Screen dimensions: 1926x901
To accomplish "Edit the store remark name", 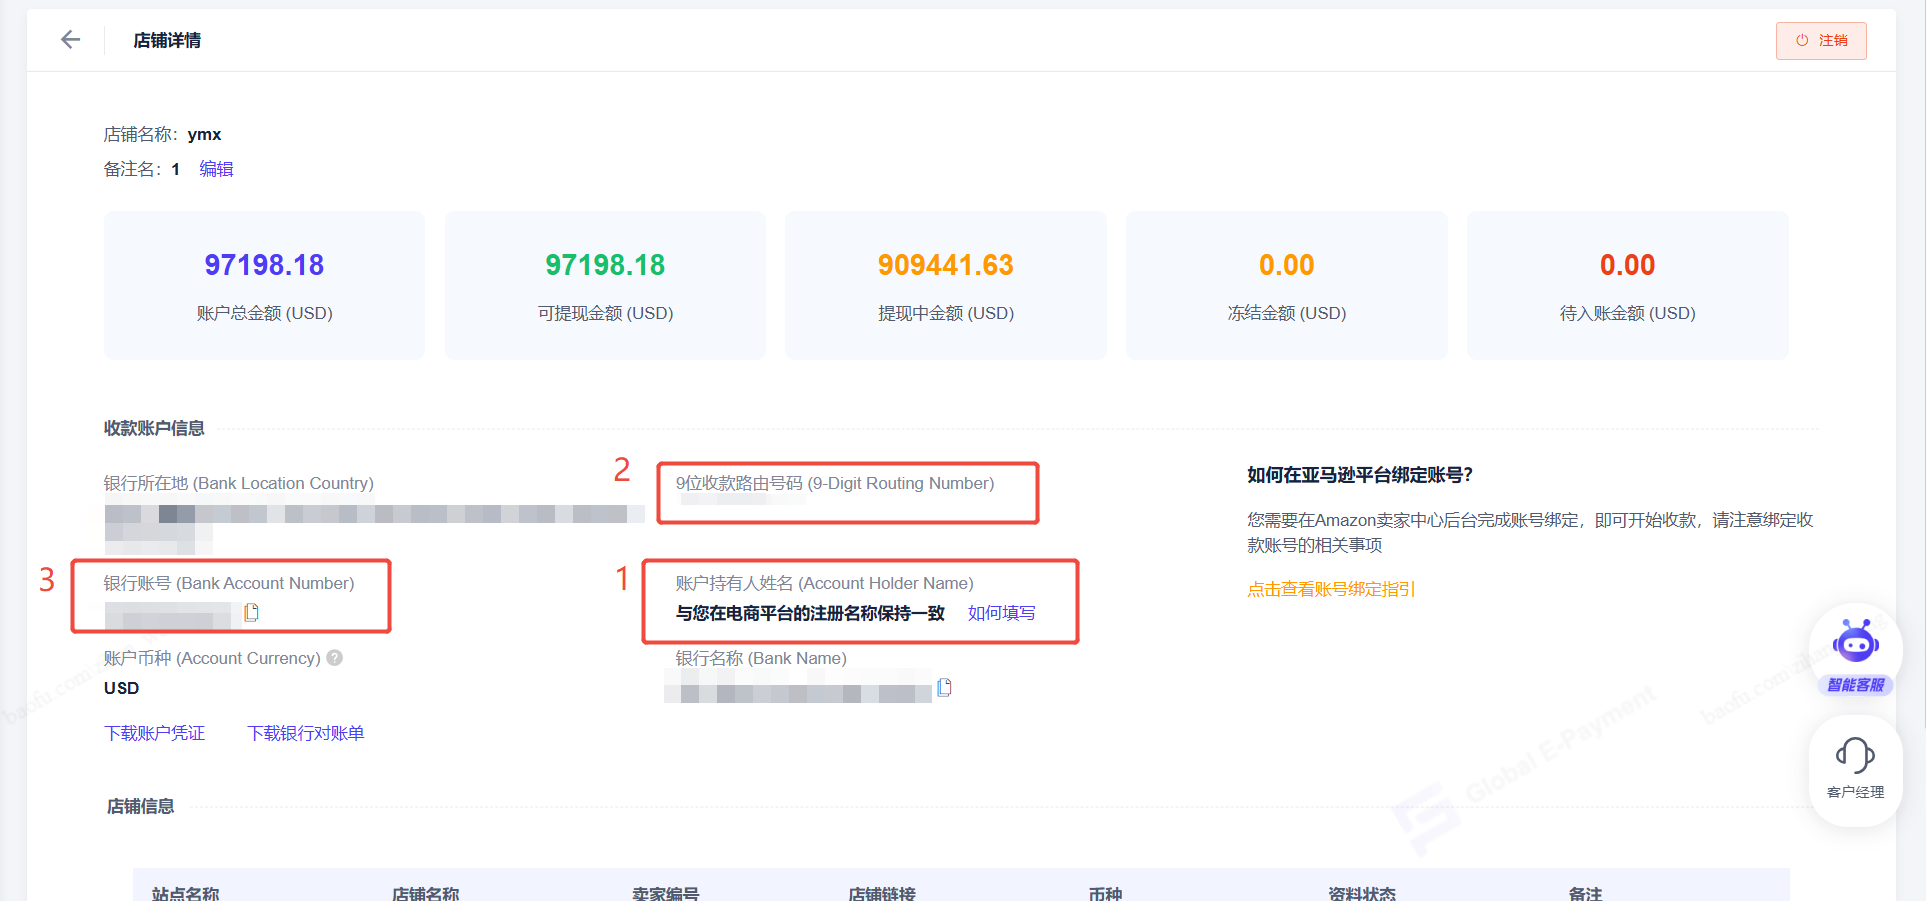I will (216, 169).
